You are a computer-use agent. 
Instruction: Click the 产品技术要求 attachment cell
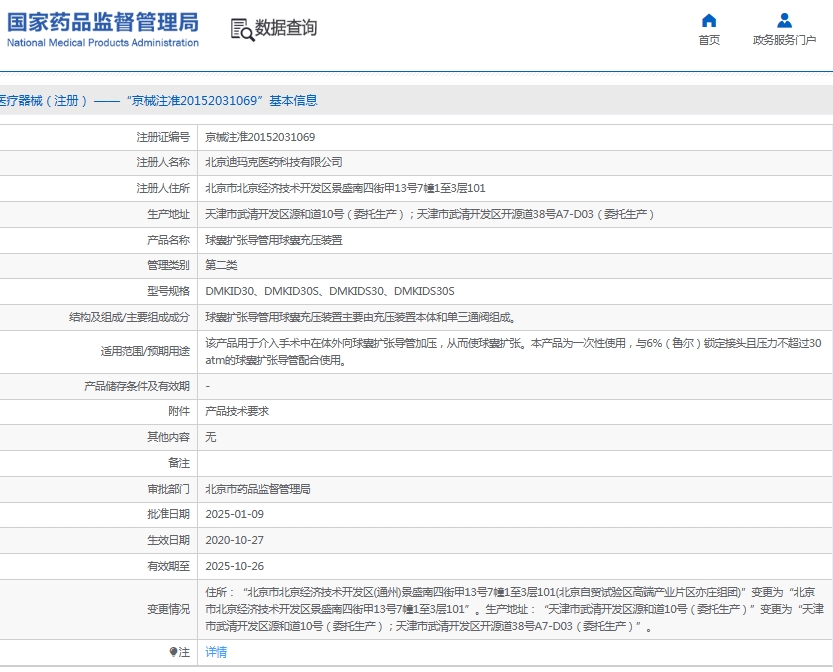237,411
